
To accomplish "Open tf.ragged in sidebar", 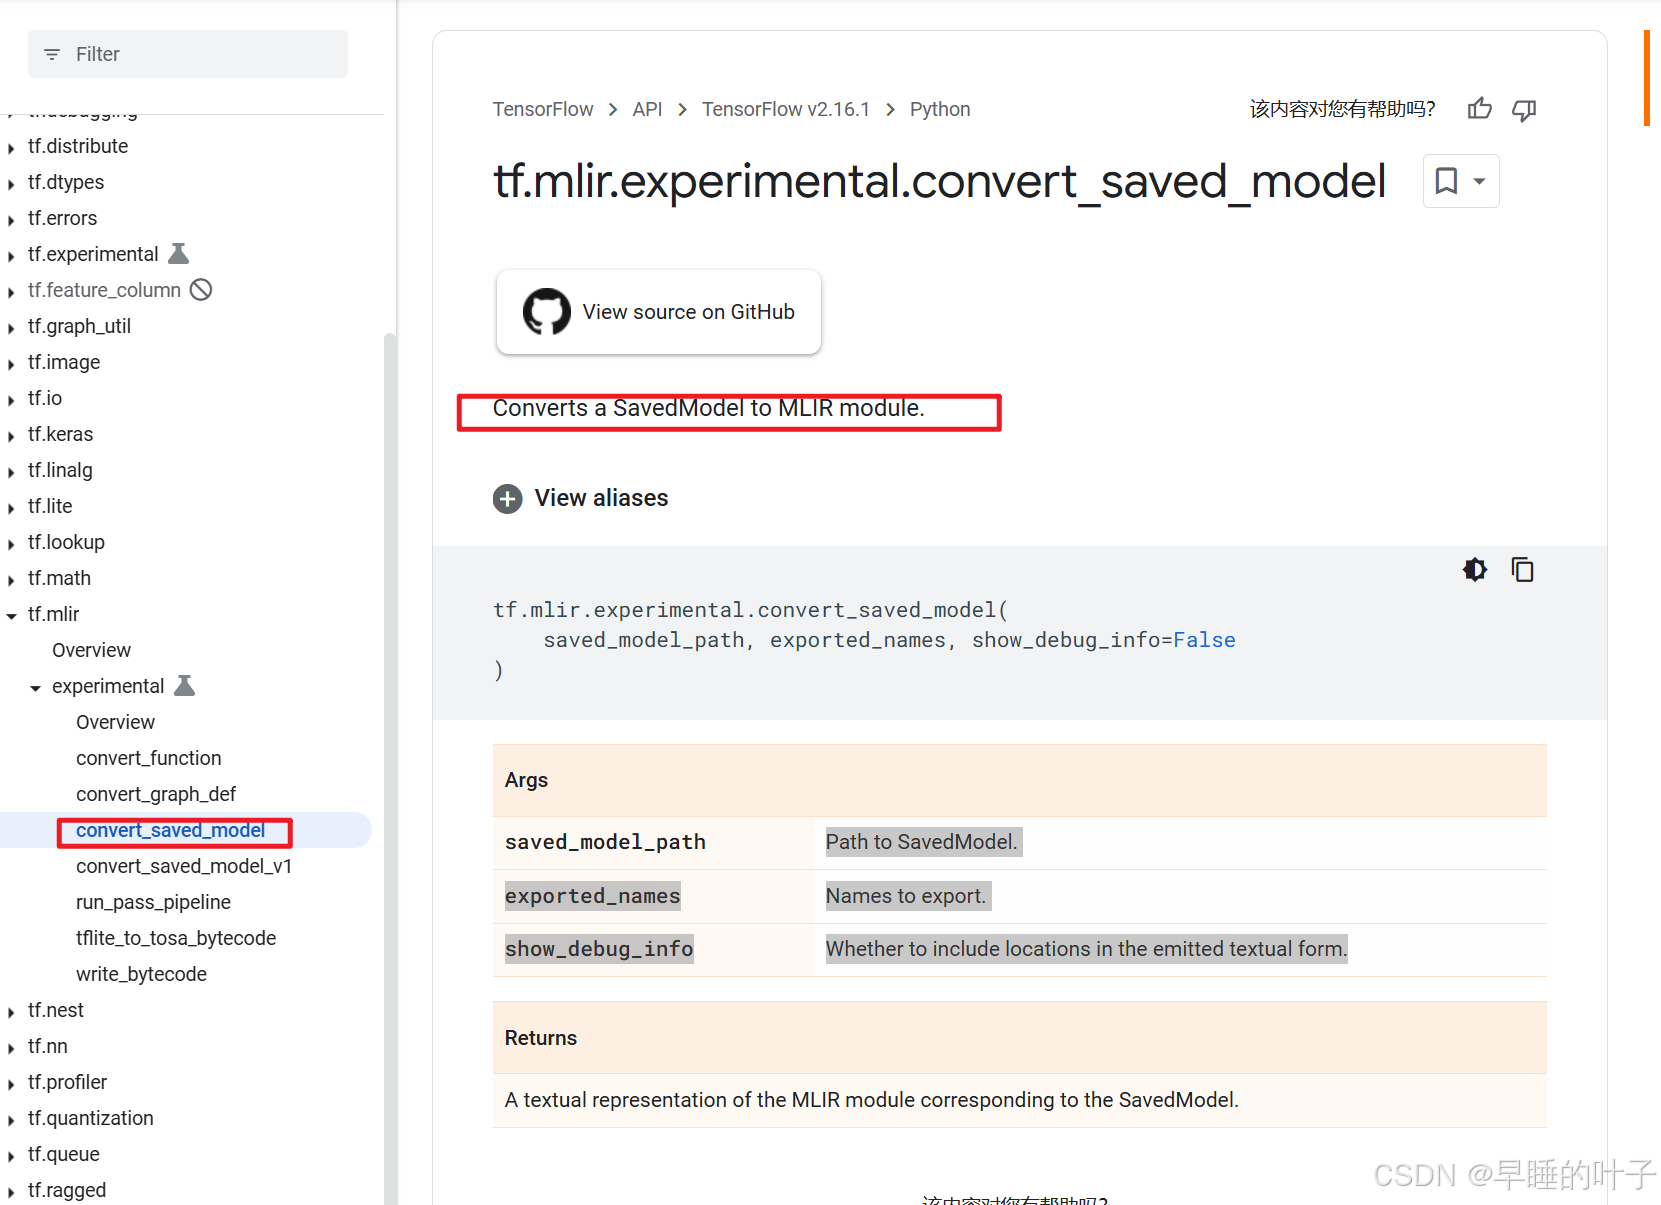I will click(67, 1190).
